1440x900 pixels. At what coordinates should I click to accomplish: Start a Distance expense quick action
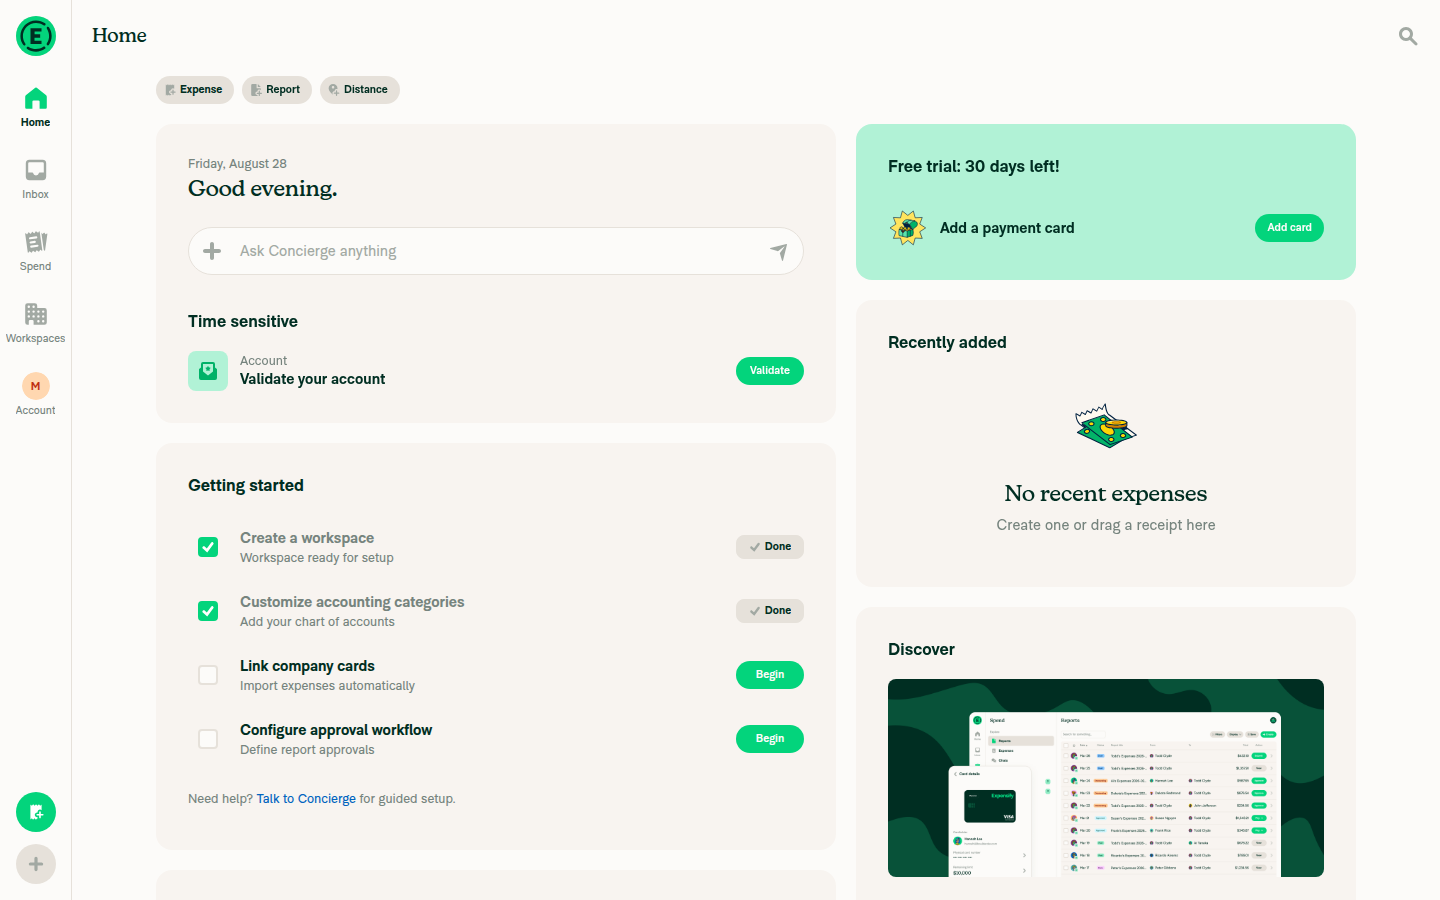coord(360,90)
